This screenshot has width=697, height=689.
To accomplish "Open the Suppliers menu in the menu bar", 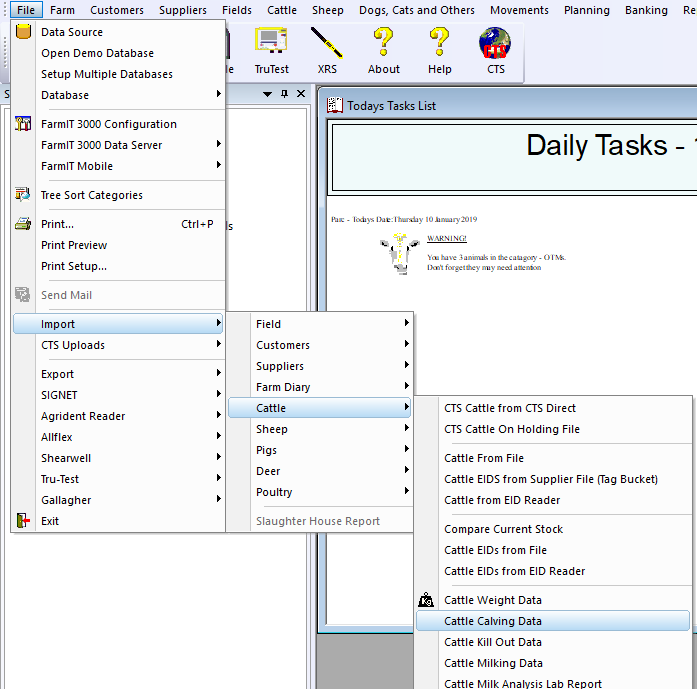I will coord(183,10).
